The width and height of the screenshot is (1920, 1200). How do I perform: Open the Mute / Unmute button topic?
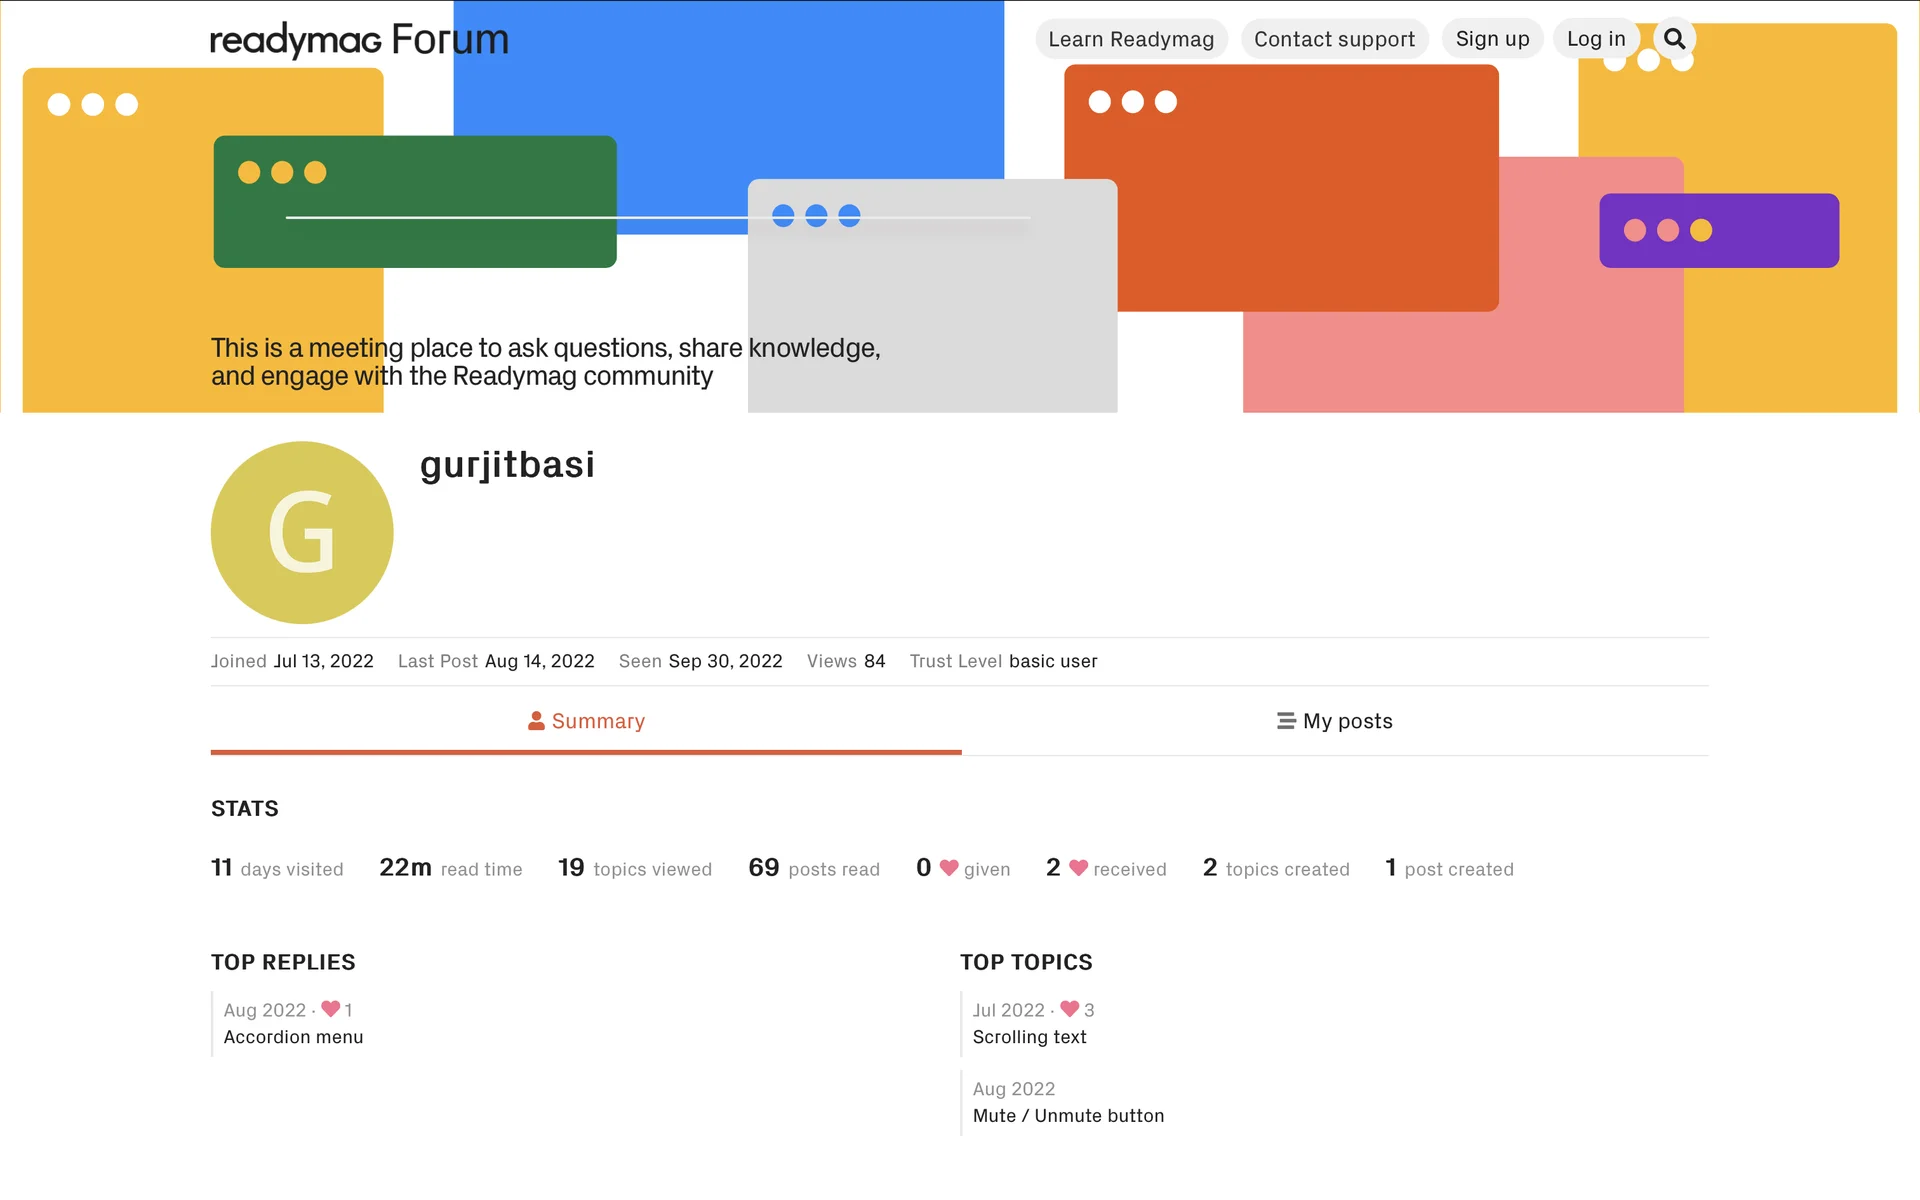1068,1116
